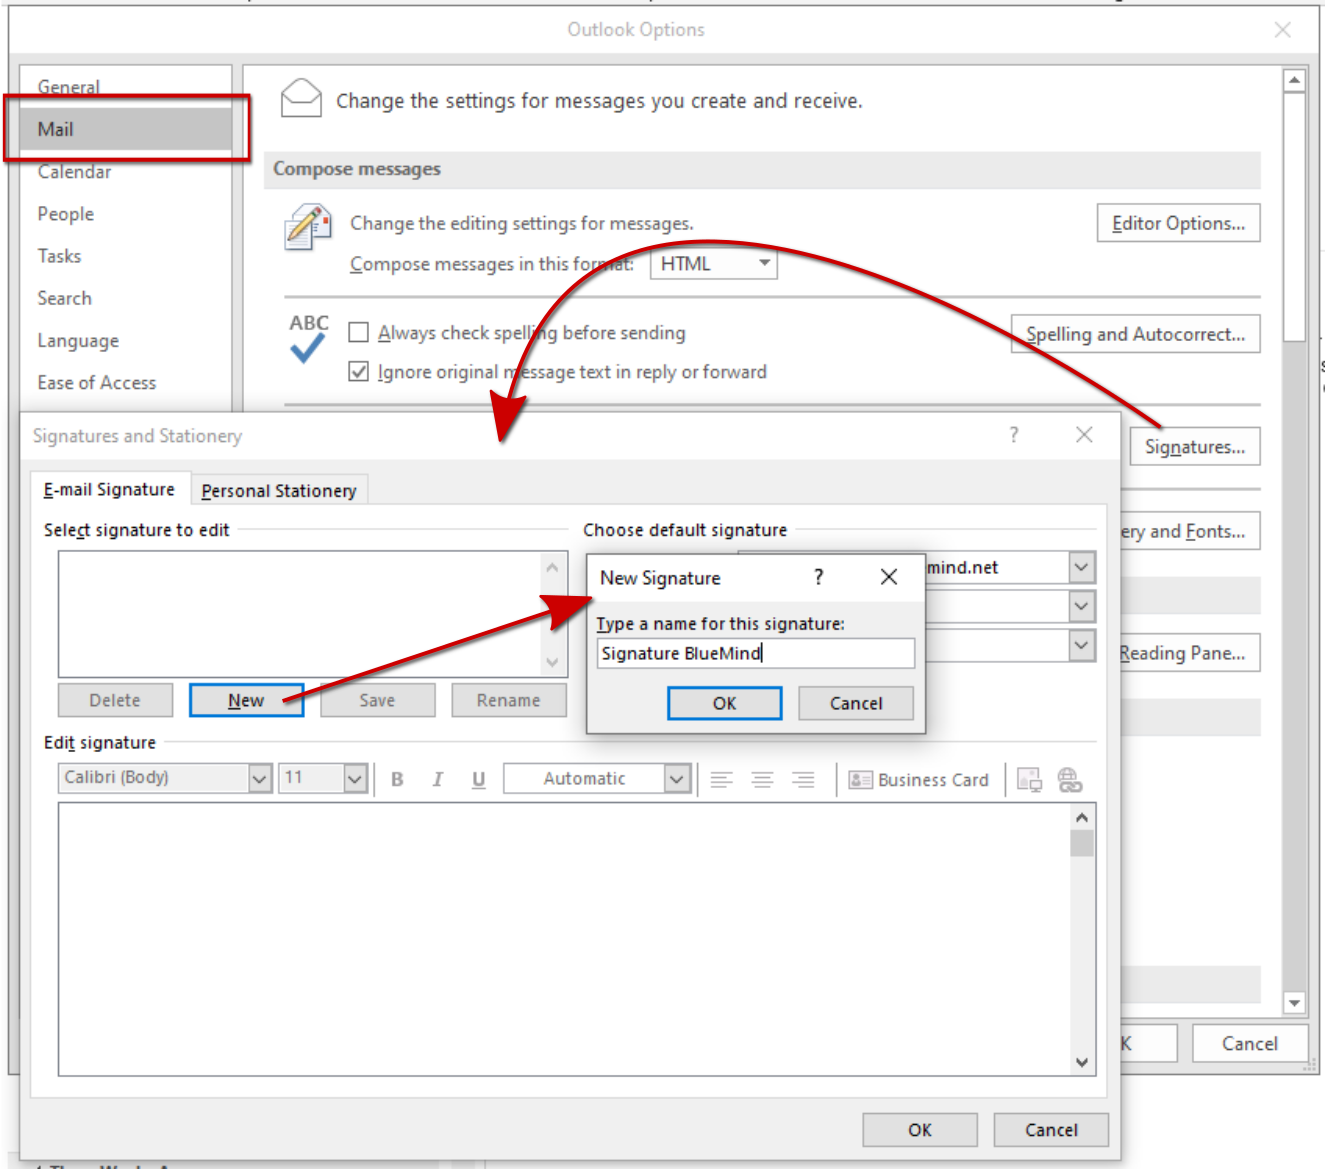Switch to the Personal Stationery tab

(278, 491)
